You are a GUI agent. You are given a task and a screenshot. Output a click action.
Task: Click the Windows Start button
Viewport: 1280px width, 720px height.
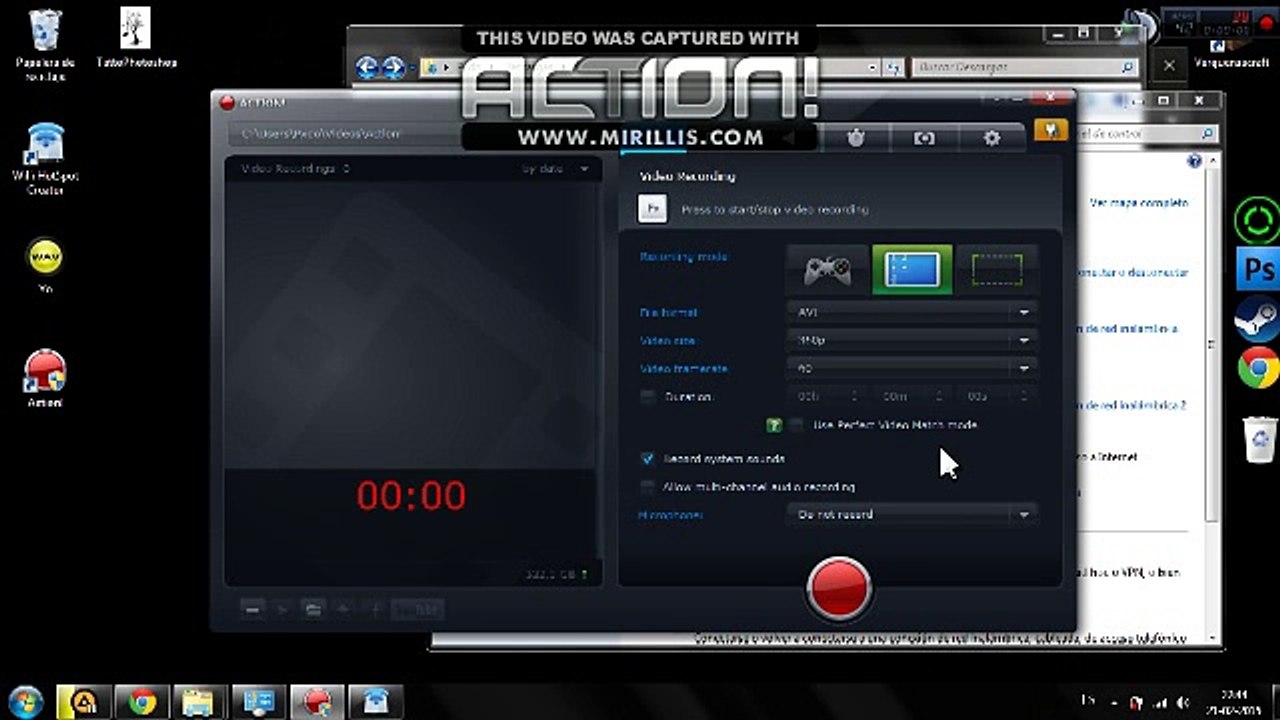coord(25,700)
